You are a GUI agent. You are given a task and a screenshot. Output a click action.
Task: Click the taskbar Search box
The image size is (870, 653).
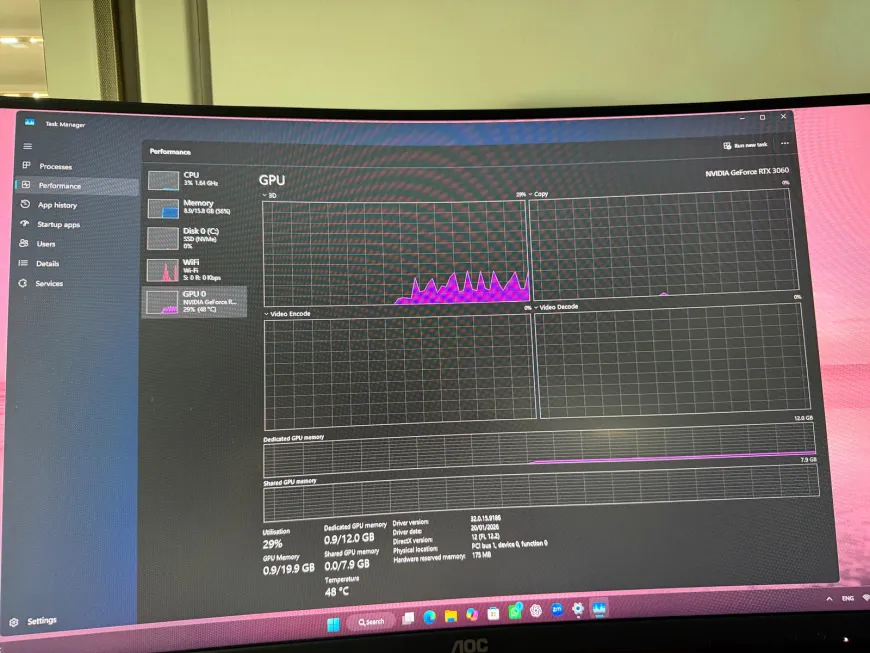tap(371, 622)
